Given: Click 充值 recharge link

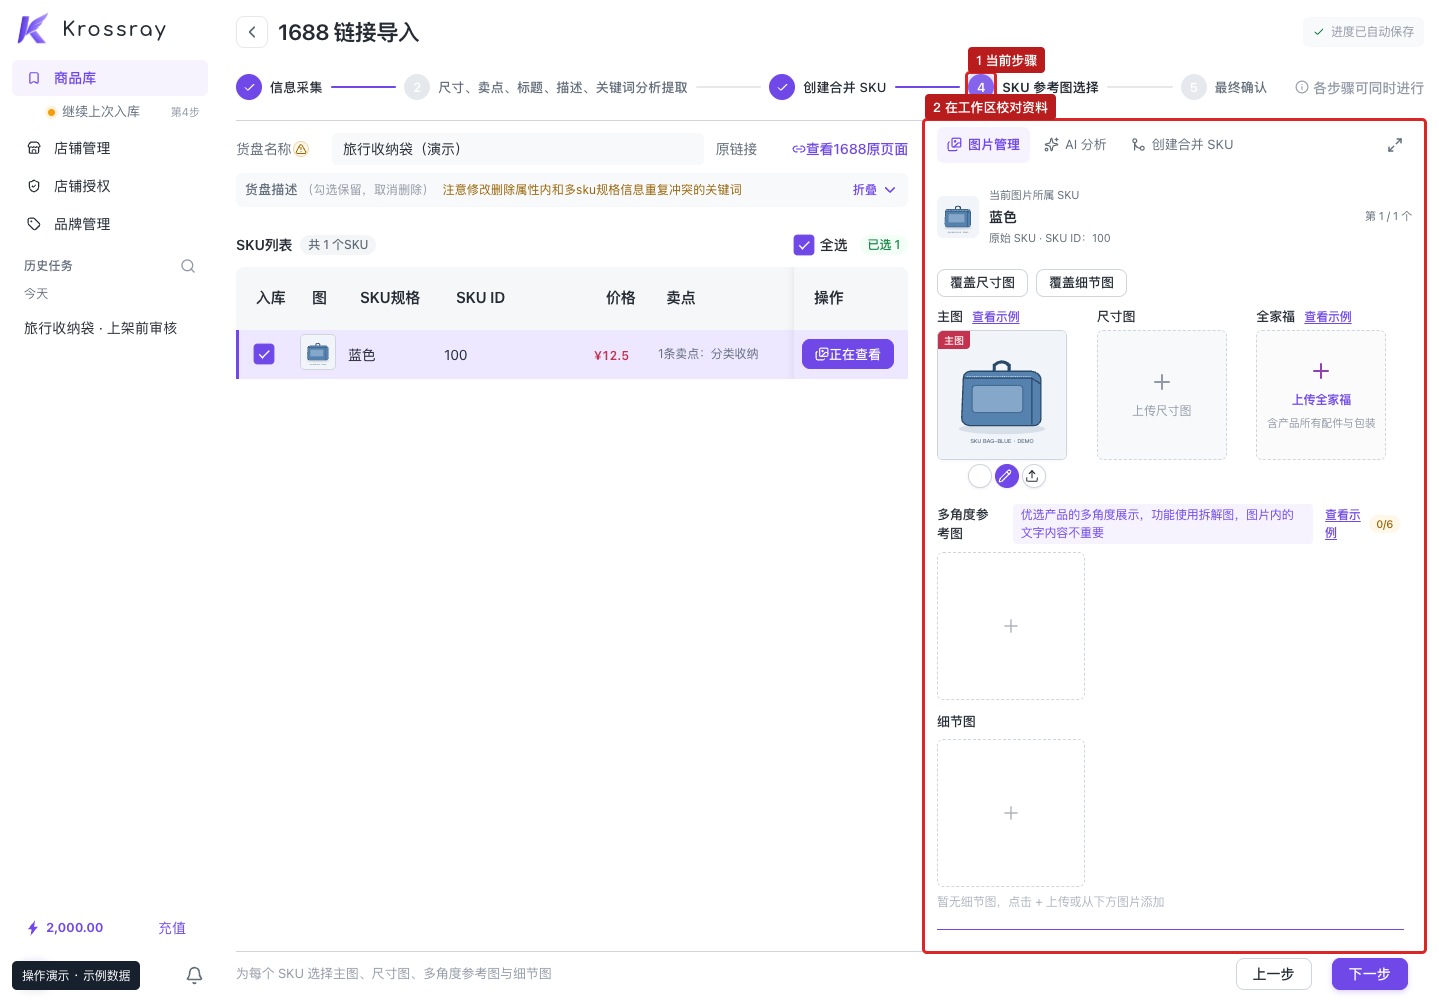Looking at the screenshot, I should [172, 928].
